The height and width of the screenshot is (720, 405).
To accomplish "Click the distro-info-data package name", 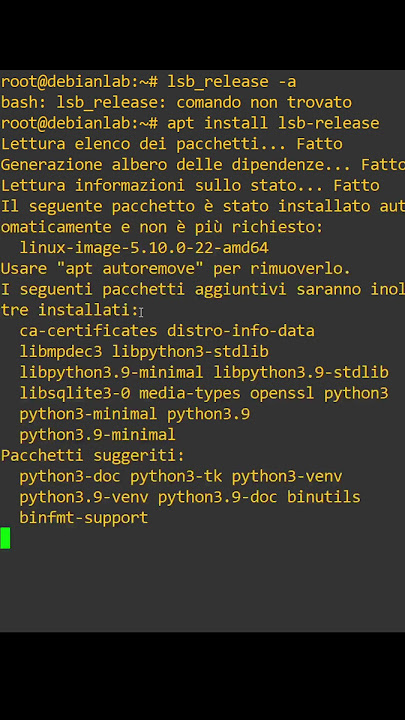I will coord(241,331).
